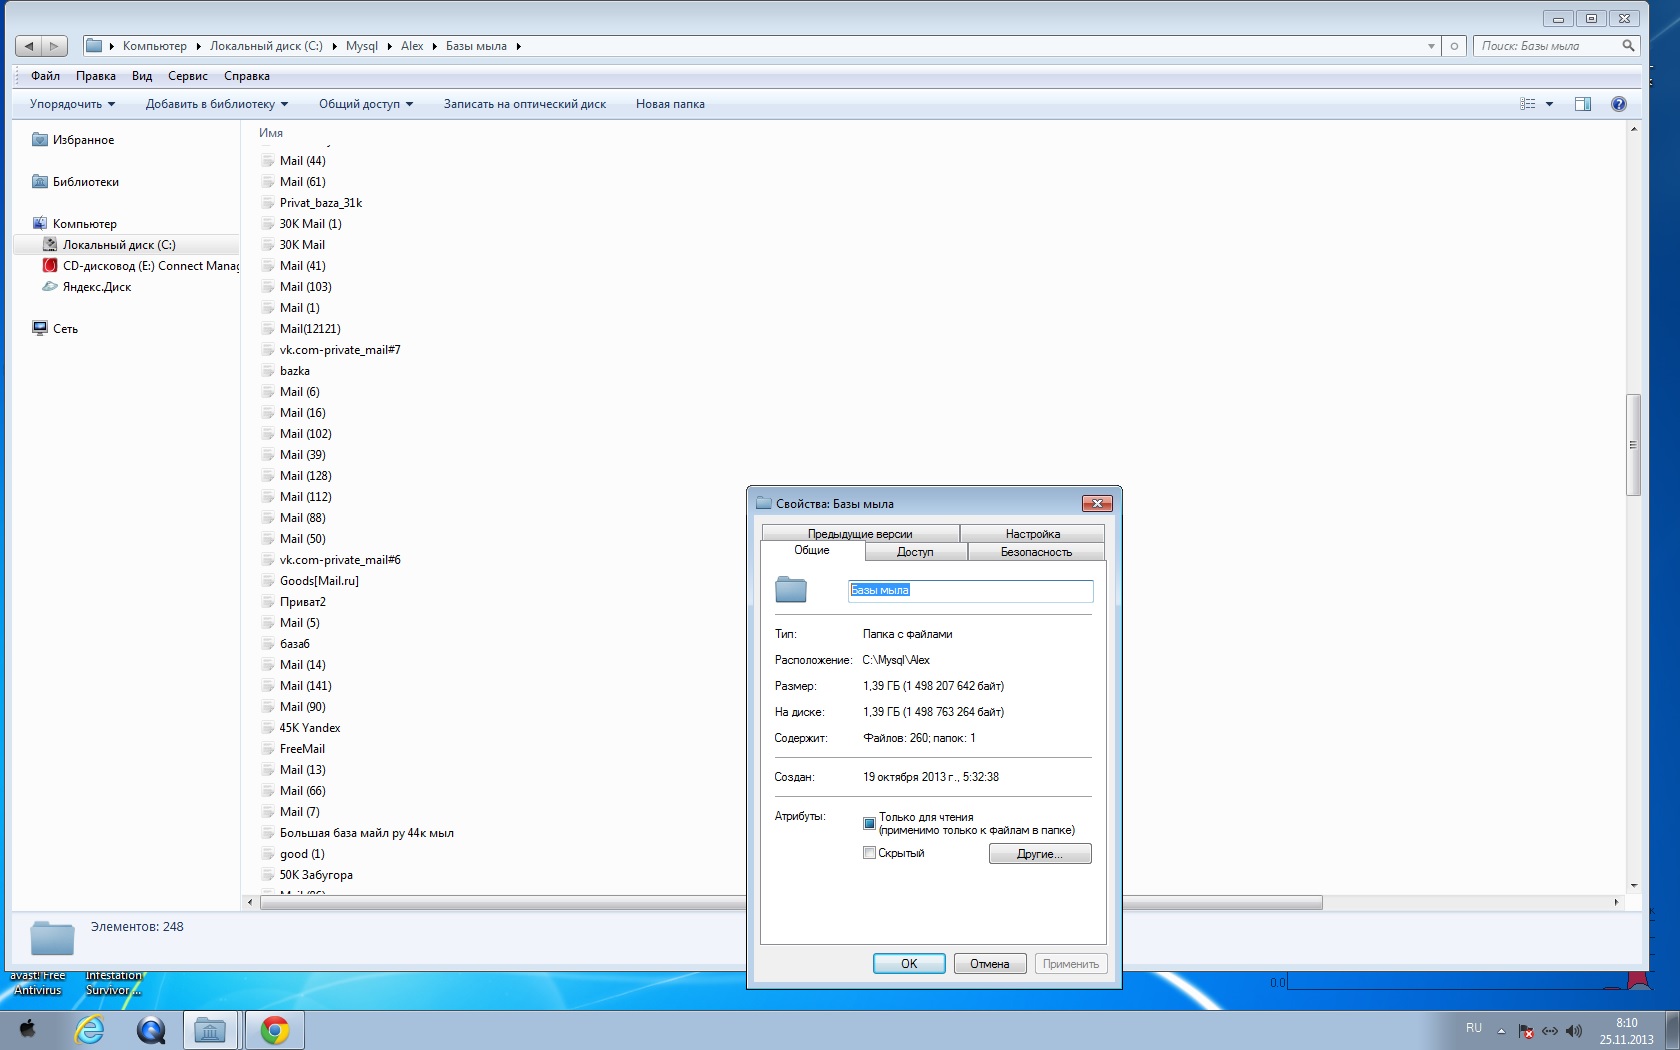Click the search magnifier icon

coord(1628,46)
